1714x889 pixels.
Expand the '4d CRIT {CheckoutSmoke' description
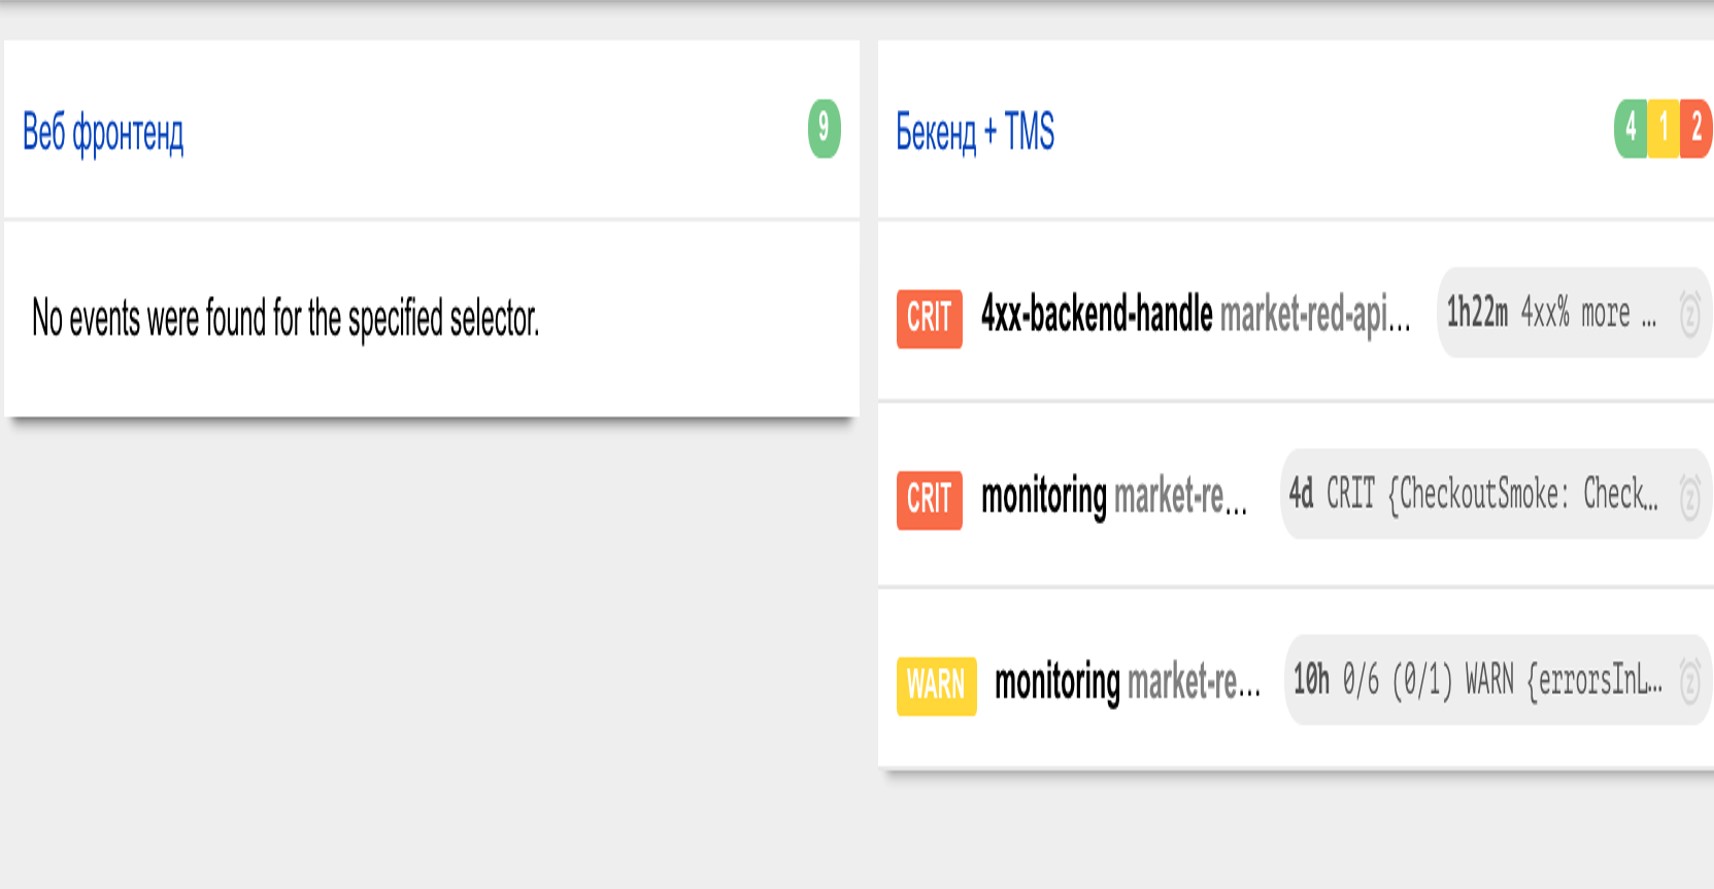(x=1472, y=494)
